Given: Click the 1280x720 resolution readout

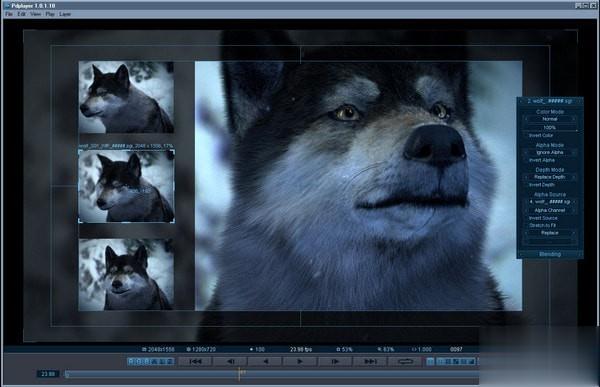Looking at the screenshot, I should (x=201, y=349).
